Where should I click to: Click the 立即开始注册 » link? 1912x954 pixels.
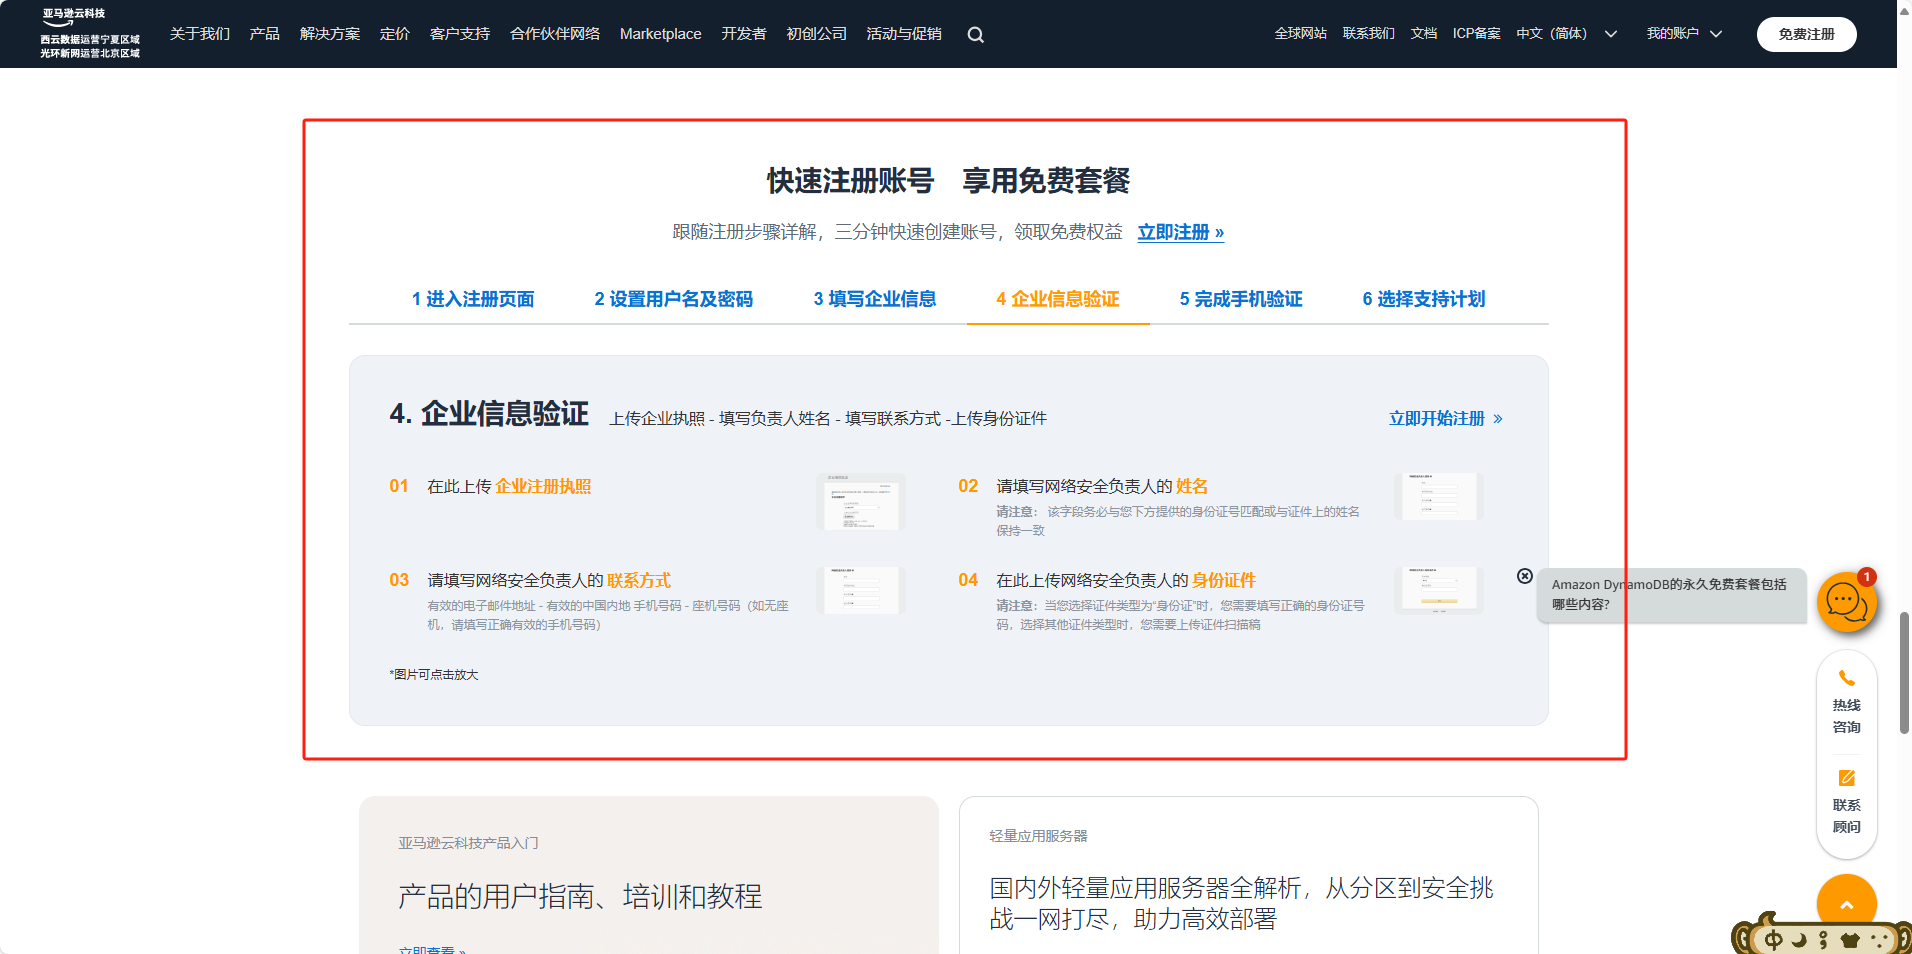coord(1445,419)
